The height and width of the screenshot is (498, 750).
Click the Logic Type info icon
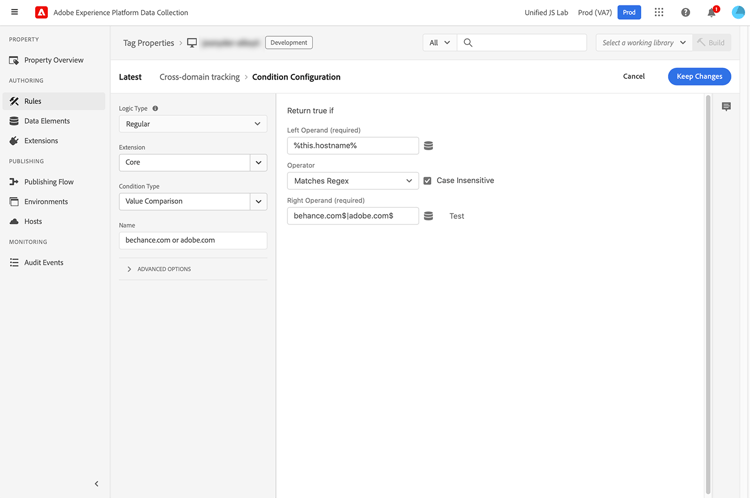pyautogui.click(x=155, y=109)
